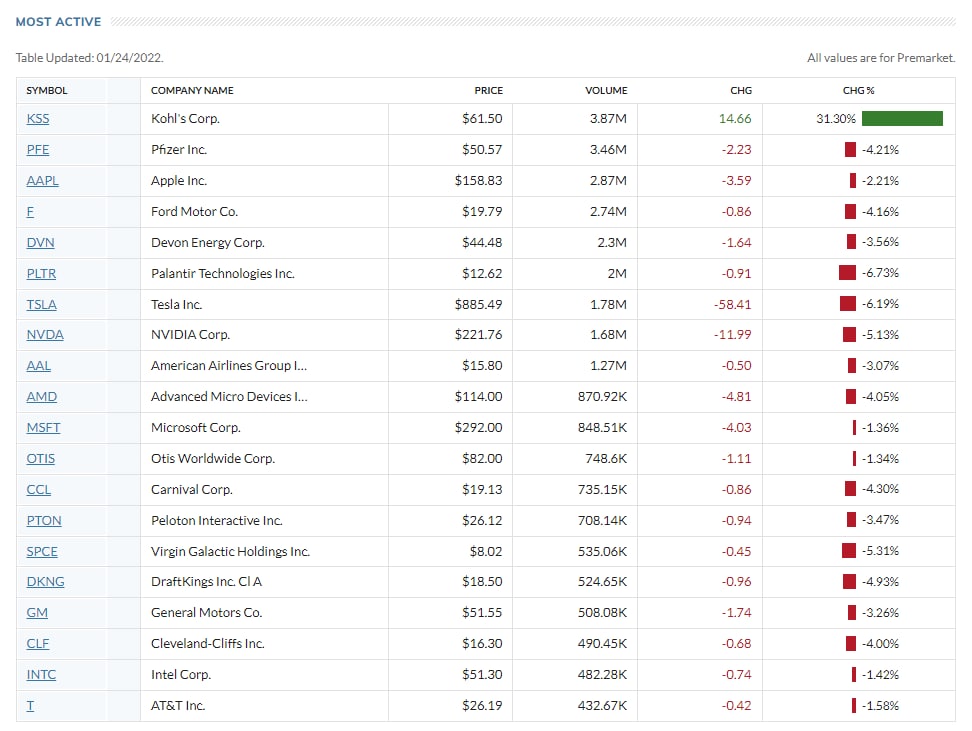
Task: Open the AAPL ticker link
Action: click(43, 180)
